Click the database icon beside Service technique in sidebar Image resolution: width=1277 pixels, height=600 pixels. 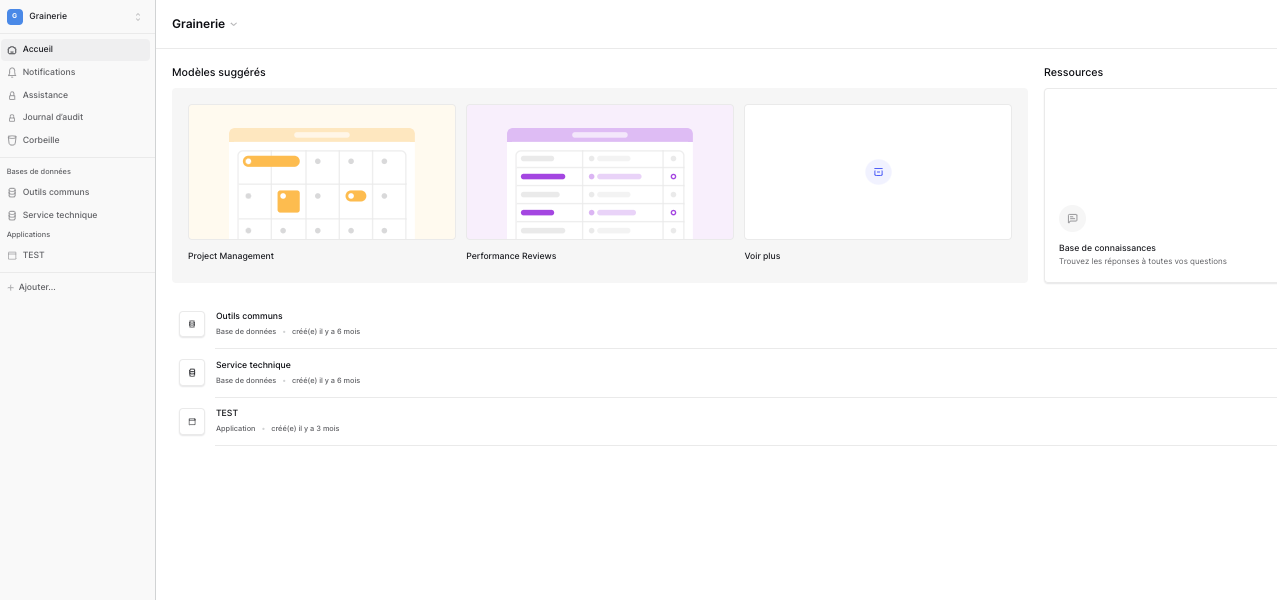[12, 215]
